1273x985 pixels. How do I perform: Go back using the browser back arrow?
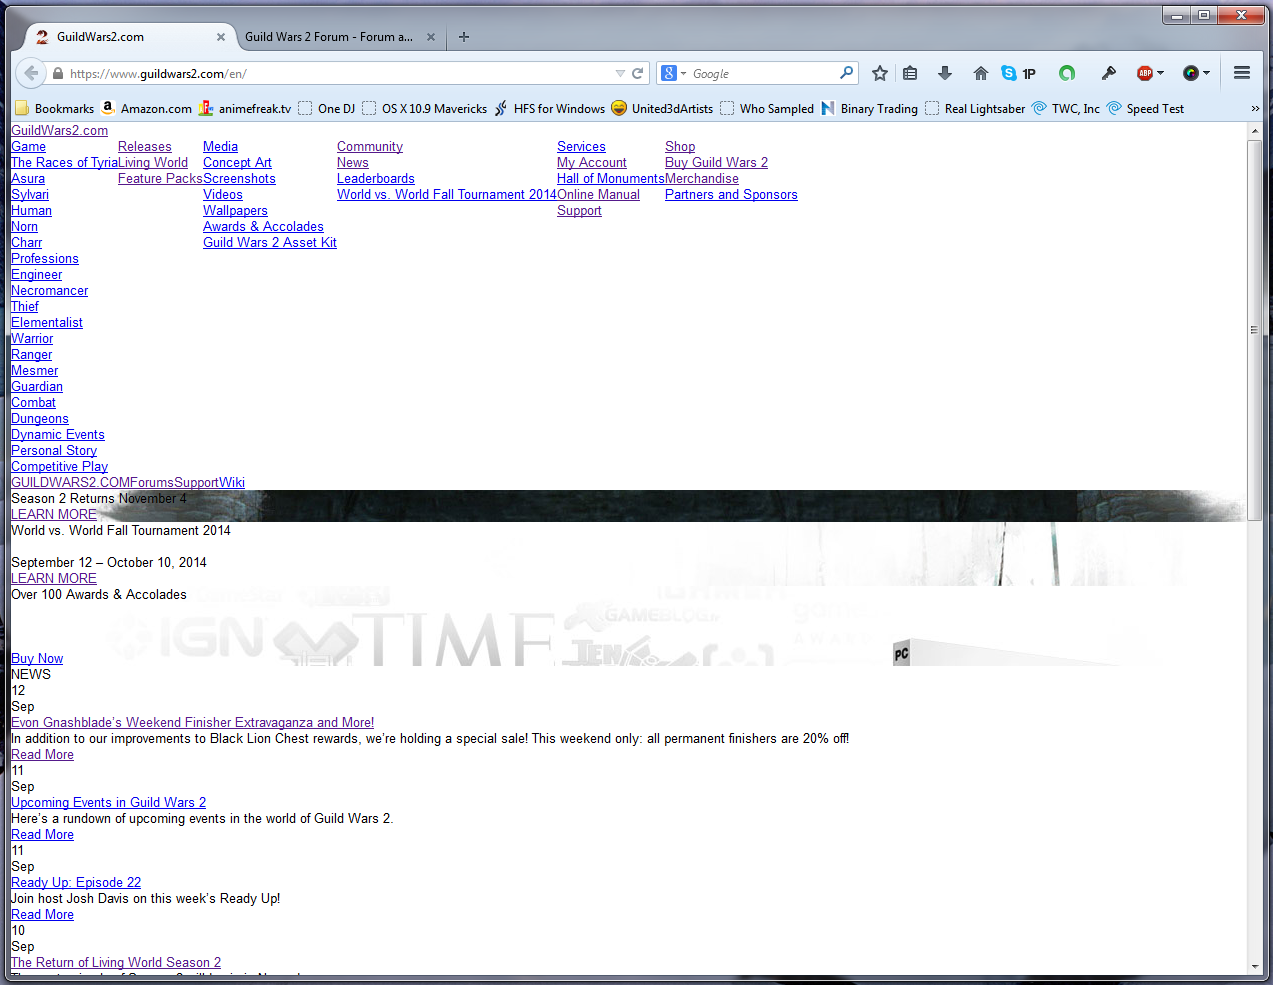pos(31,73)
